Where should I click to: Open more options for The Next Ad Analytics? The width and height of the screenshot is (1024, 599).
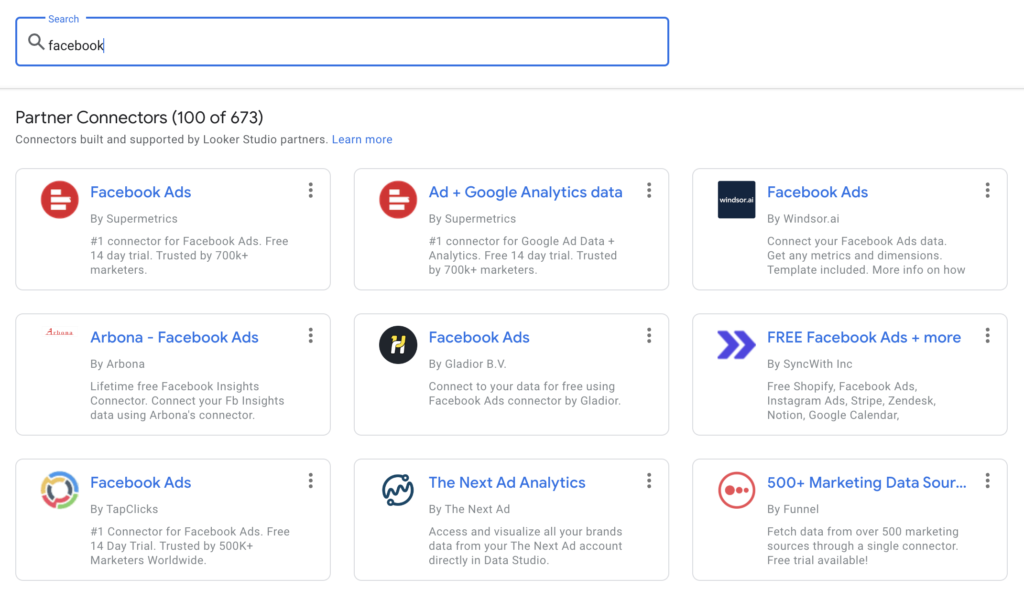pyautogui.click(x=649, y=481)
